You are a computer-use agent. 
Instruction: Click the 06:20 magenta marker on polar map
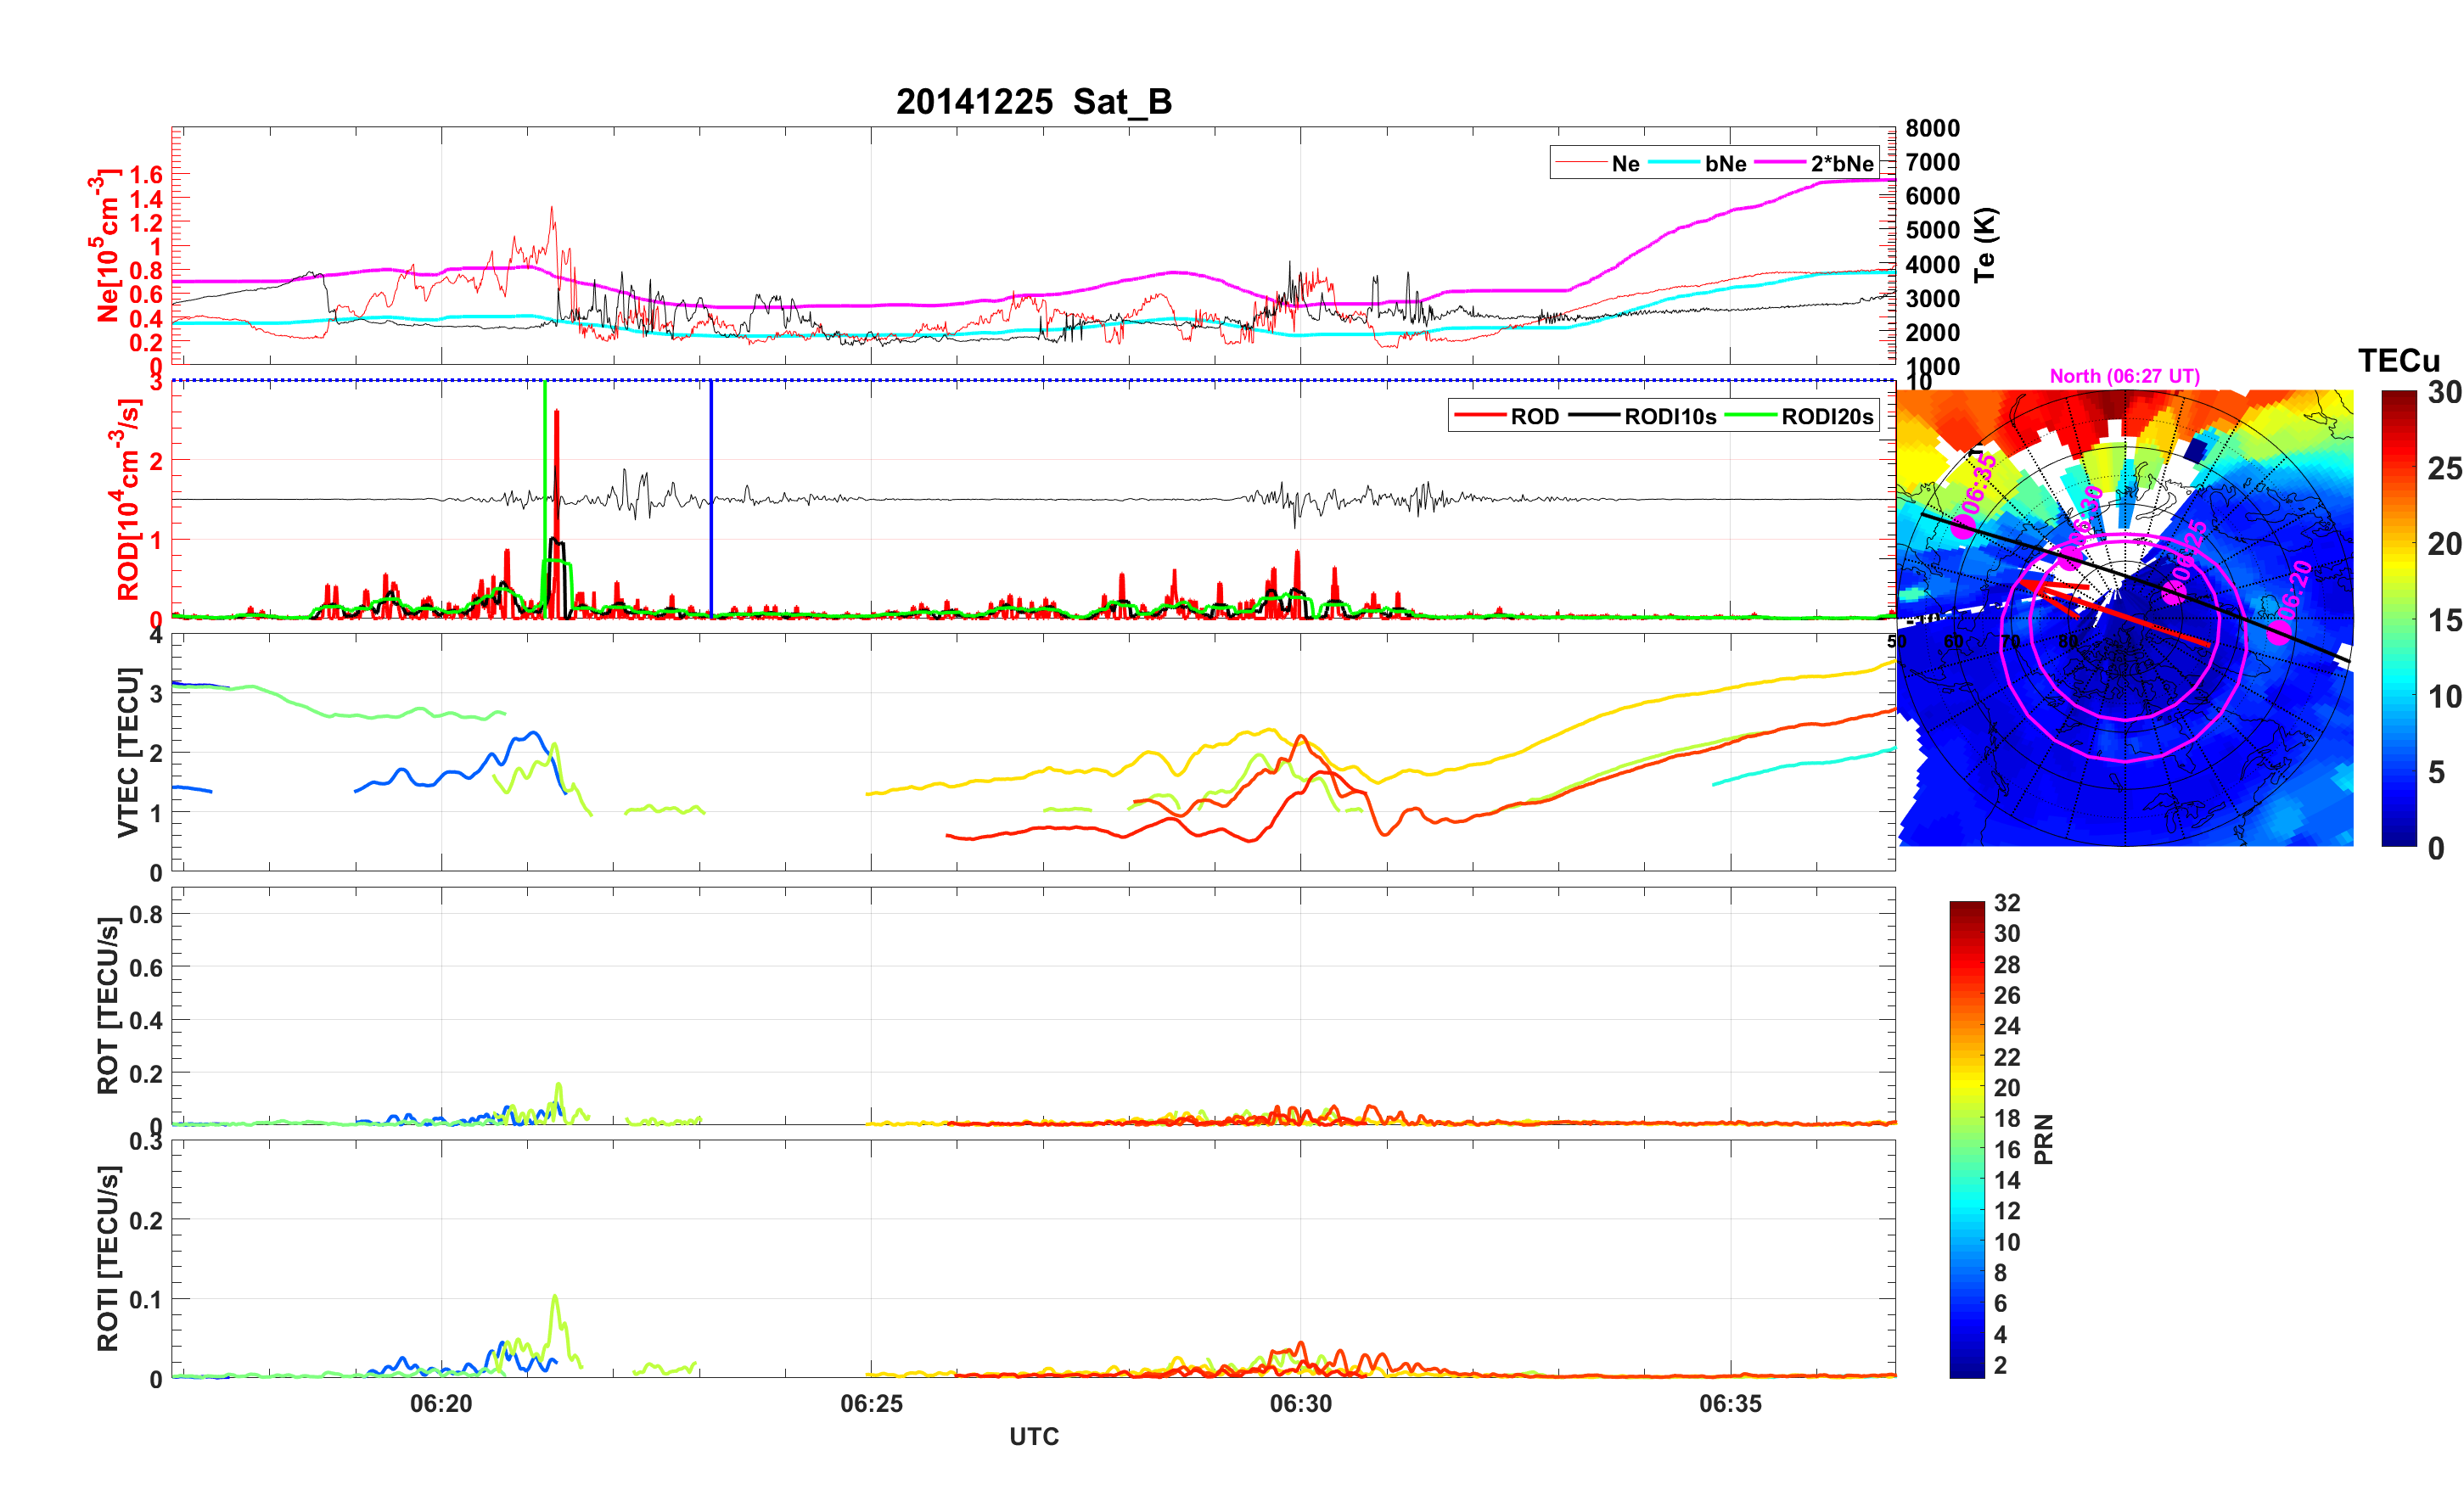coord(2277,632)
